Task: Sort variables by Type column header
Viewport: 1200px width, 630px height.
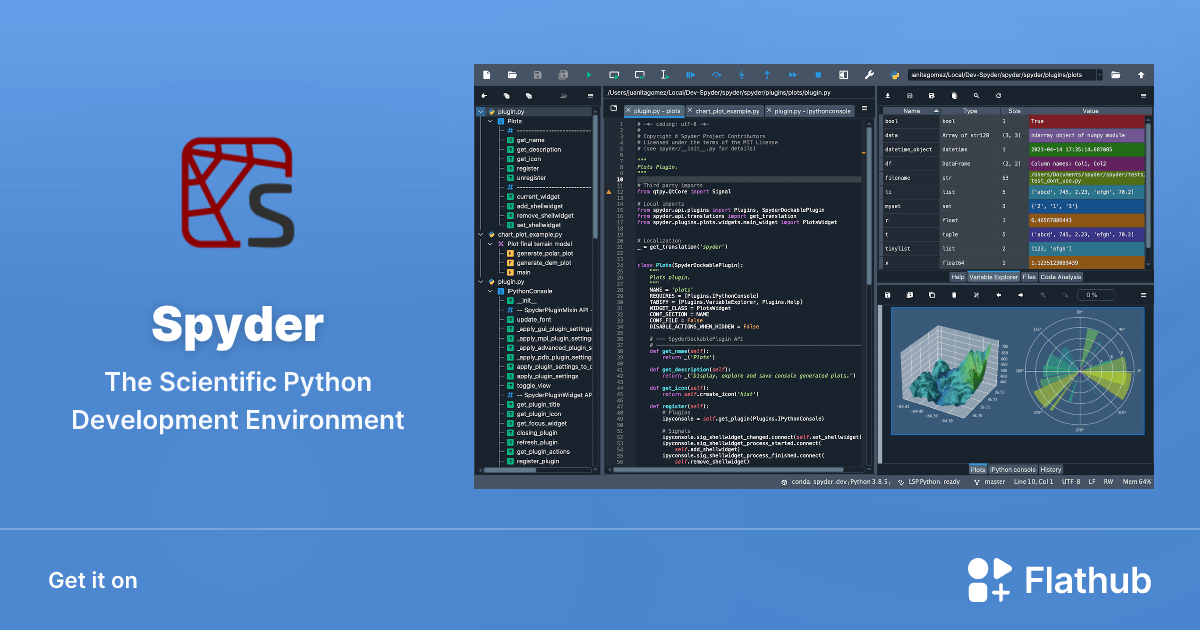Action: (970, 111)
